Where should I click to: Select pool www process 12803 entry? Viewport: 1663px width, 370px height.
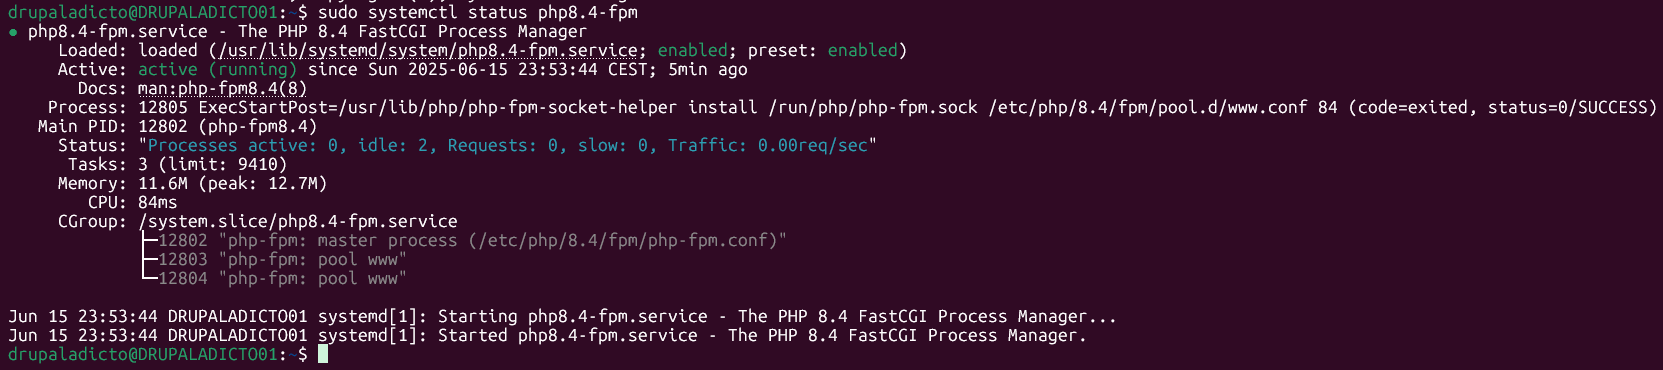click(282, 260)
